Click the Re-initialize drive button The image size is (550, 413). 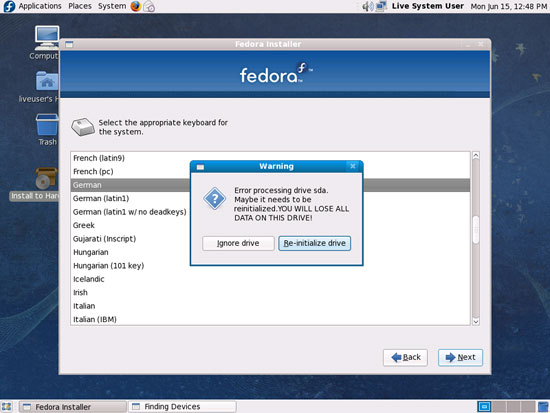[314, 243]
